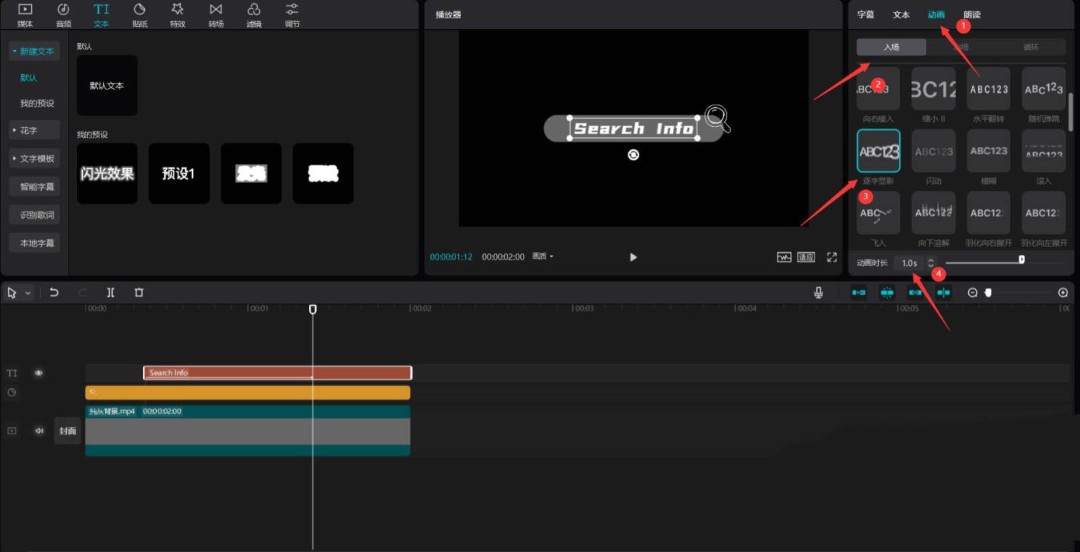Image resolution: width=1080 pixels, height=552 pixels.
Task: Open the 音频 audio panel icon
Action: [x=63, y=14]
